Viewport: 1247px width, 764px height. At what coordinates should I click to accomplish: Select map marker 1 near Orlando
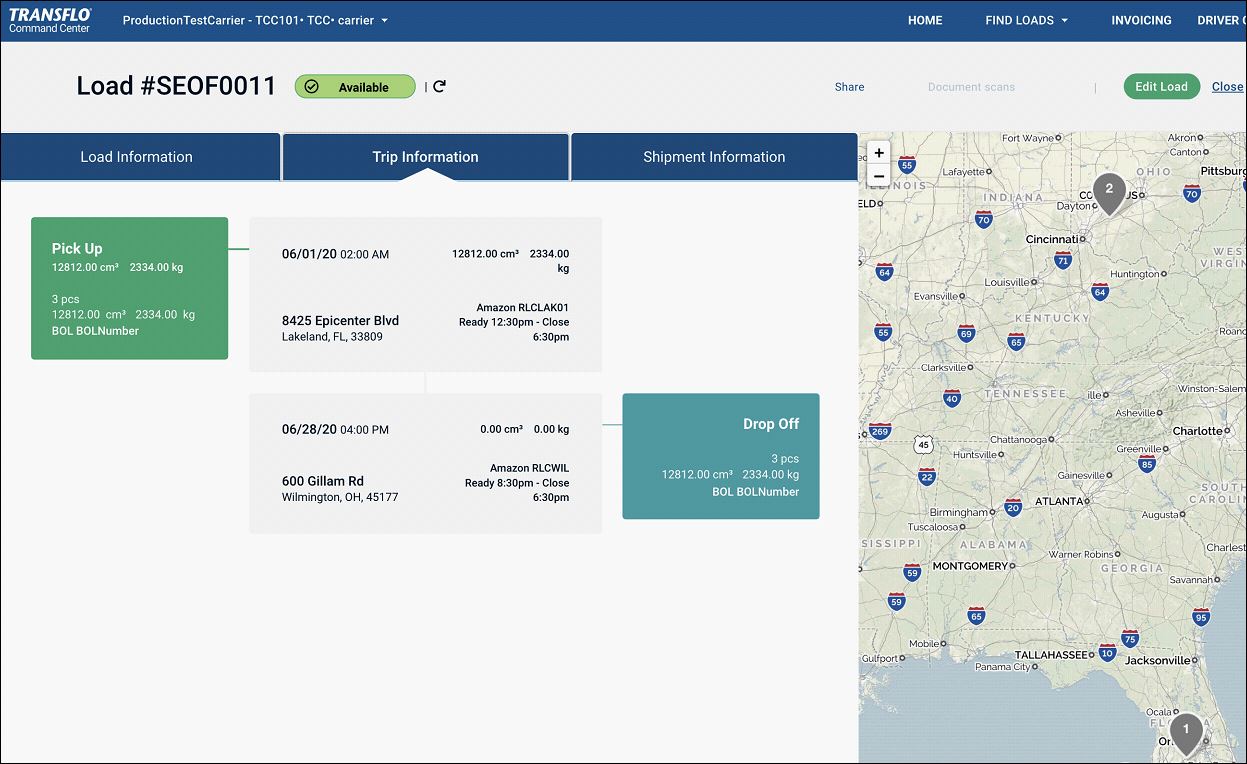[1186, 732]
